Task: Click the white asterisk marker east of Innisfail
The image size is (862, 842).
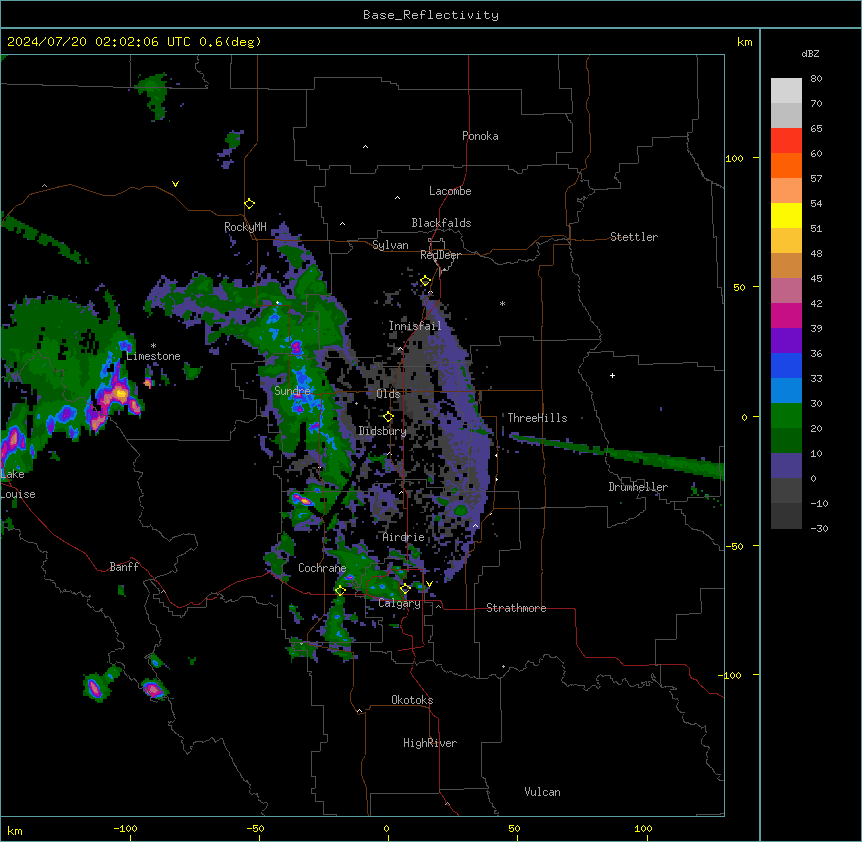Action: pyautogui.click(x=502, y=303)
